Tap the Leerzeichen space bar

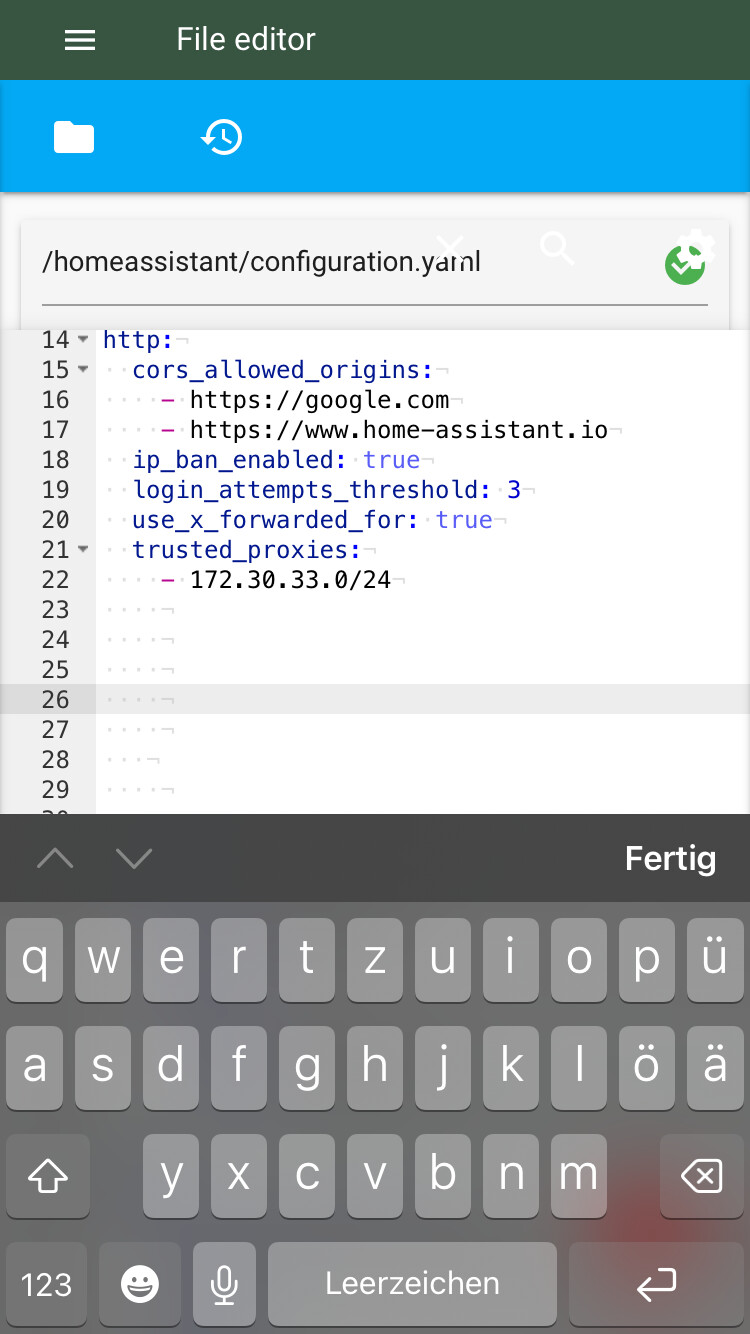(412, 1284)
